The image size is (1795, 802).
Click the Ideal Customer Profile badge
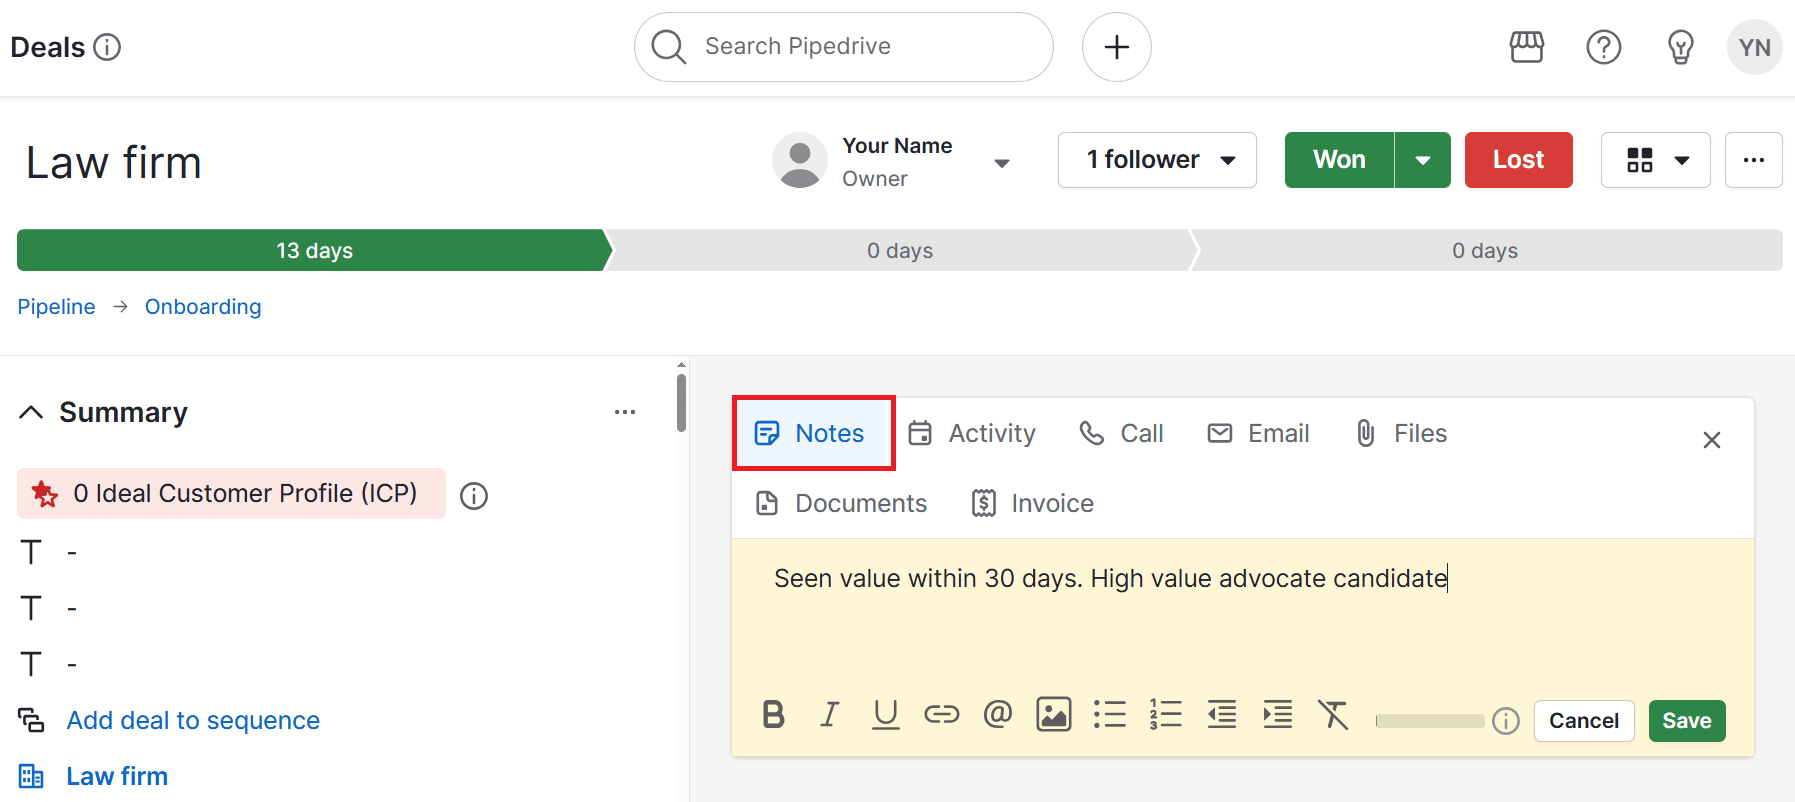pos(231,493)
